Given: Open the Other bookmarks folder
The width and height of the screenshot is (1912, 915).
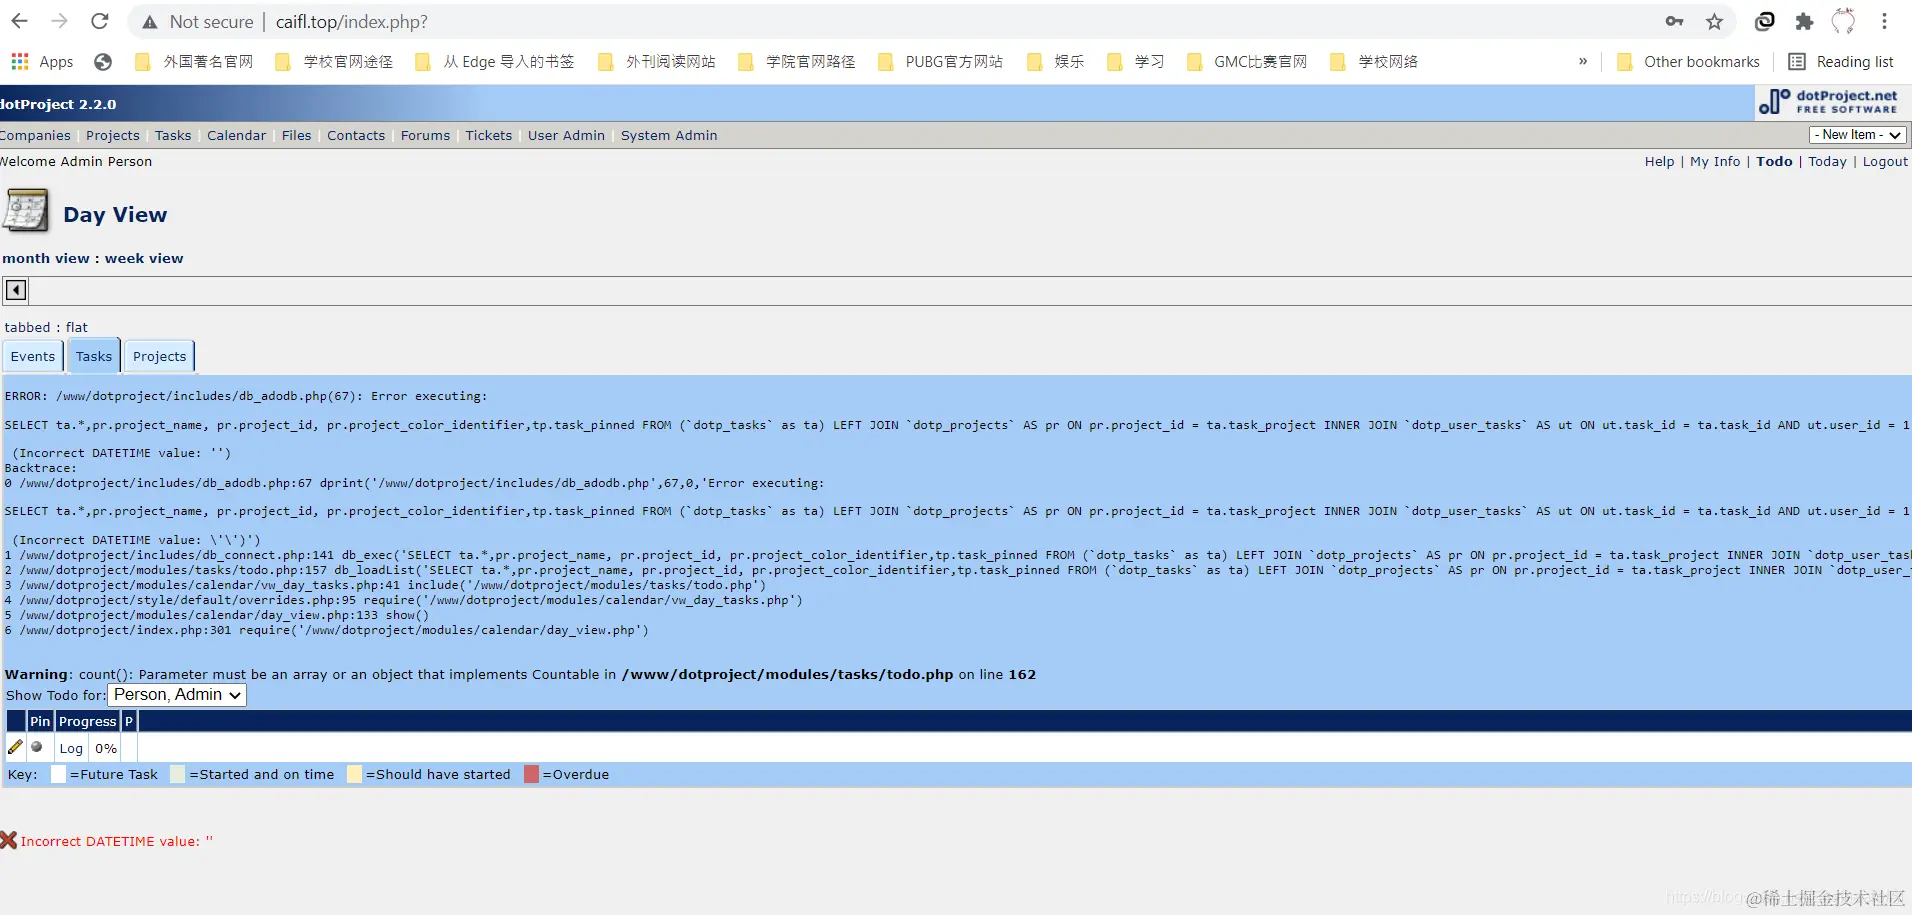Looking at the screenshot, I should tap(1688, 62).
